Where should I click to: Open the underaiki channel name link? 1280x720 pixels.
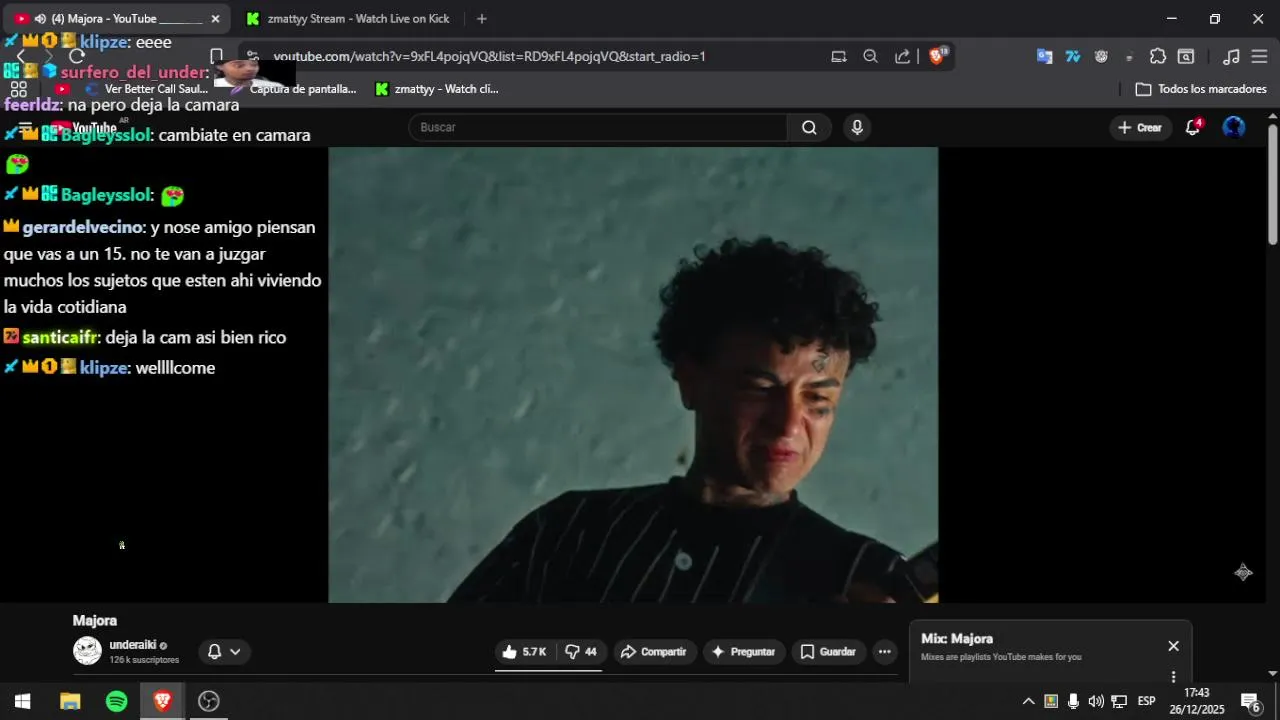133,645
